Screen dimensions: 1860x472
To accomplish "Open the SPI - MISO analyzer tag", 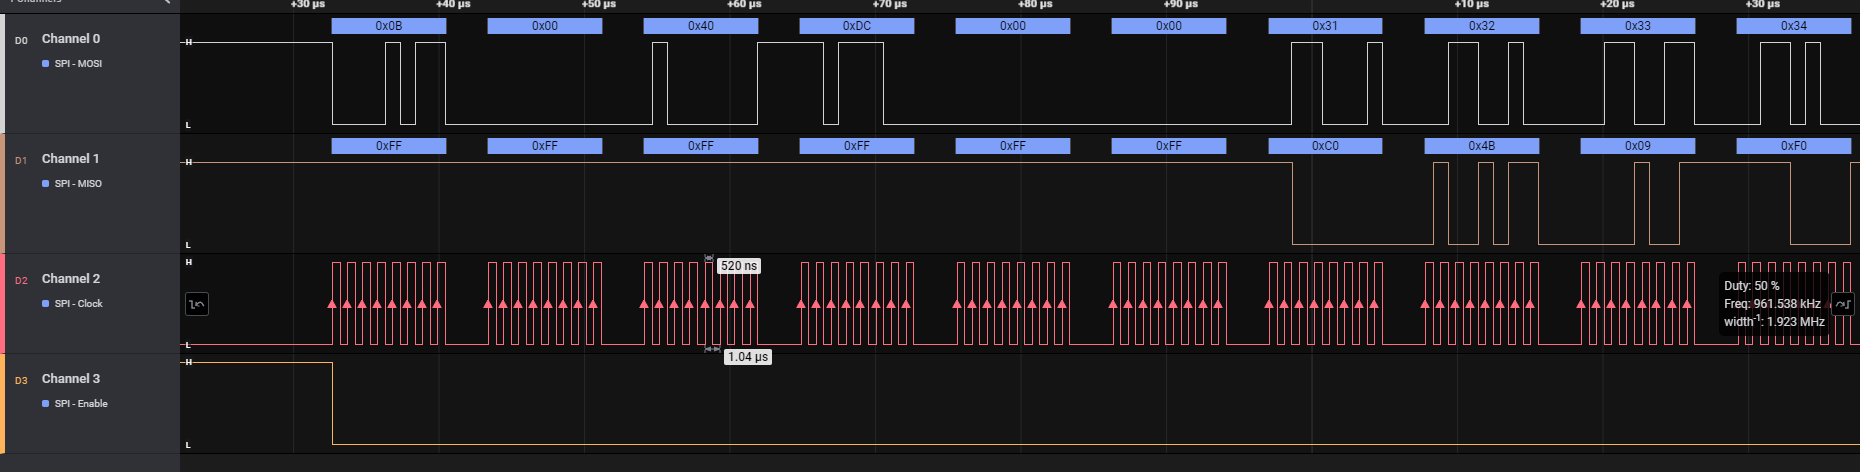I will pyautogui.click(x=72, y=184).
